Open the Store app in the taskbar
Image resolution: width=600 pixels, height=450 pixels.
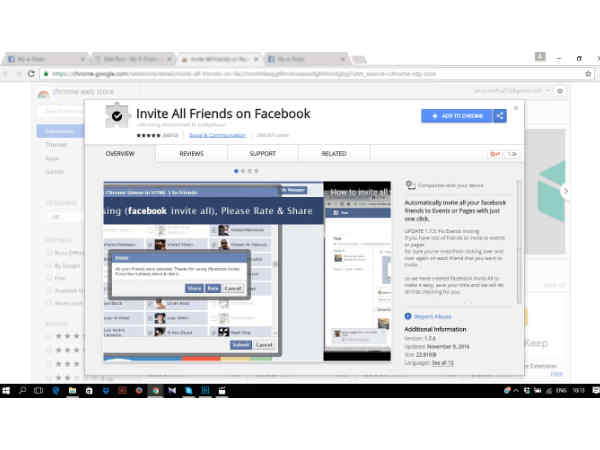click(x=89, y=390)
